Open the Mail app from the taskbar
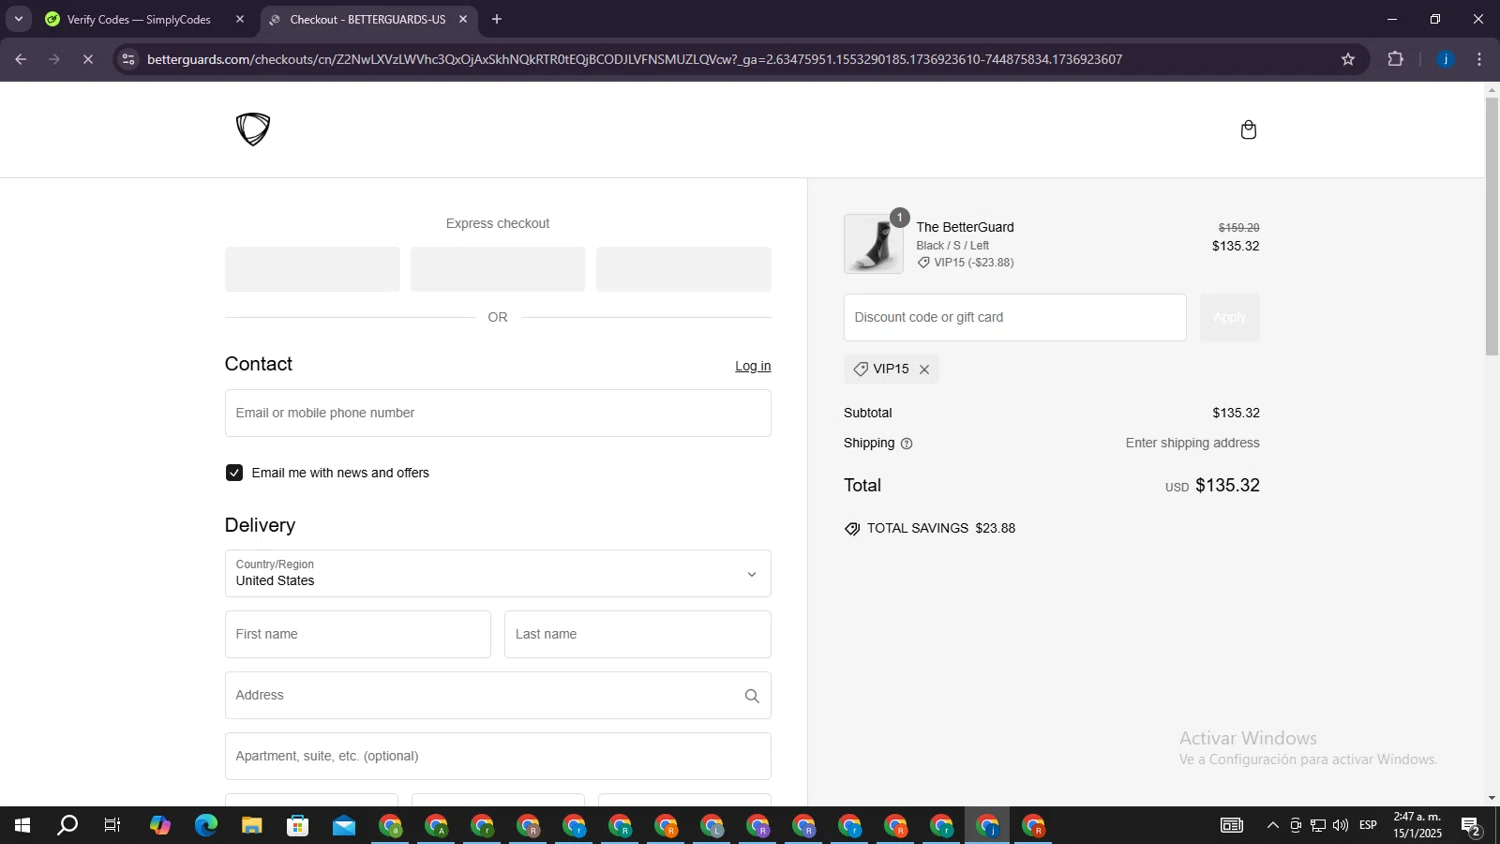 pyautogui.click(x=344, y=826)
